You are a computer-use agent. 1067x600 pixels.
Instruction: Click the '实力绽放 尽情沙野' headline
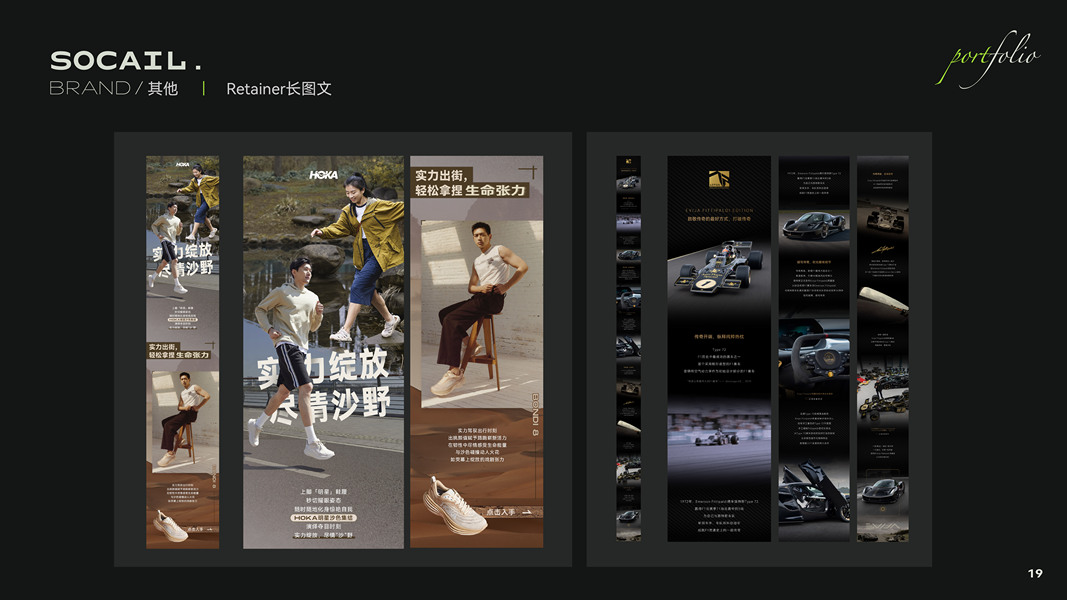point(324,386)
